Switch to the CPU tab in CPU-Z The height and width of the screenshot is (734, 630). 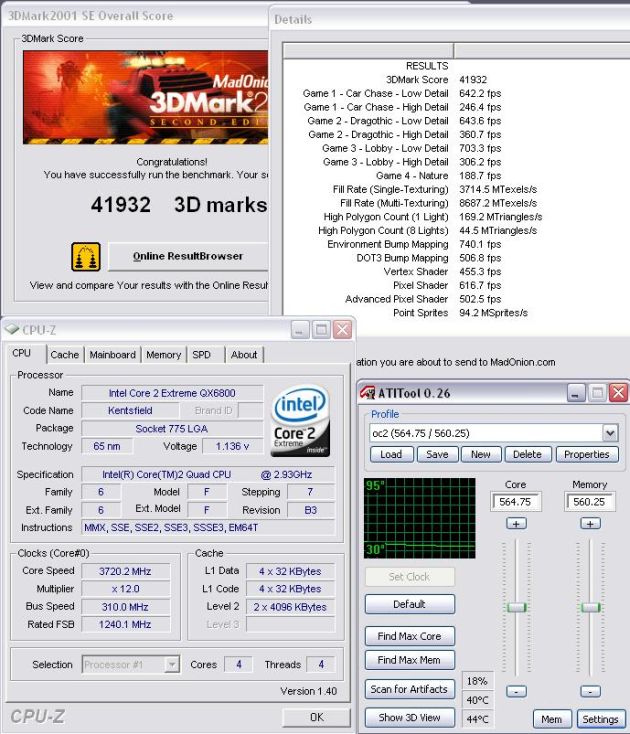point(22,353)
